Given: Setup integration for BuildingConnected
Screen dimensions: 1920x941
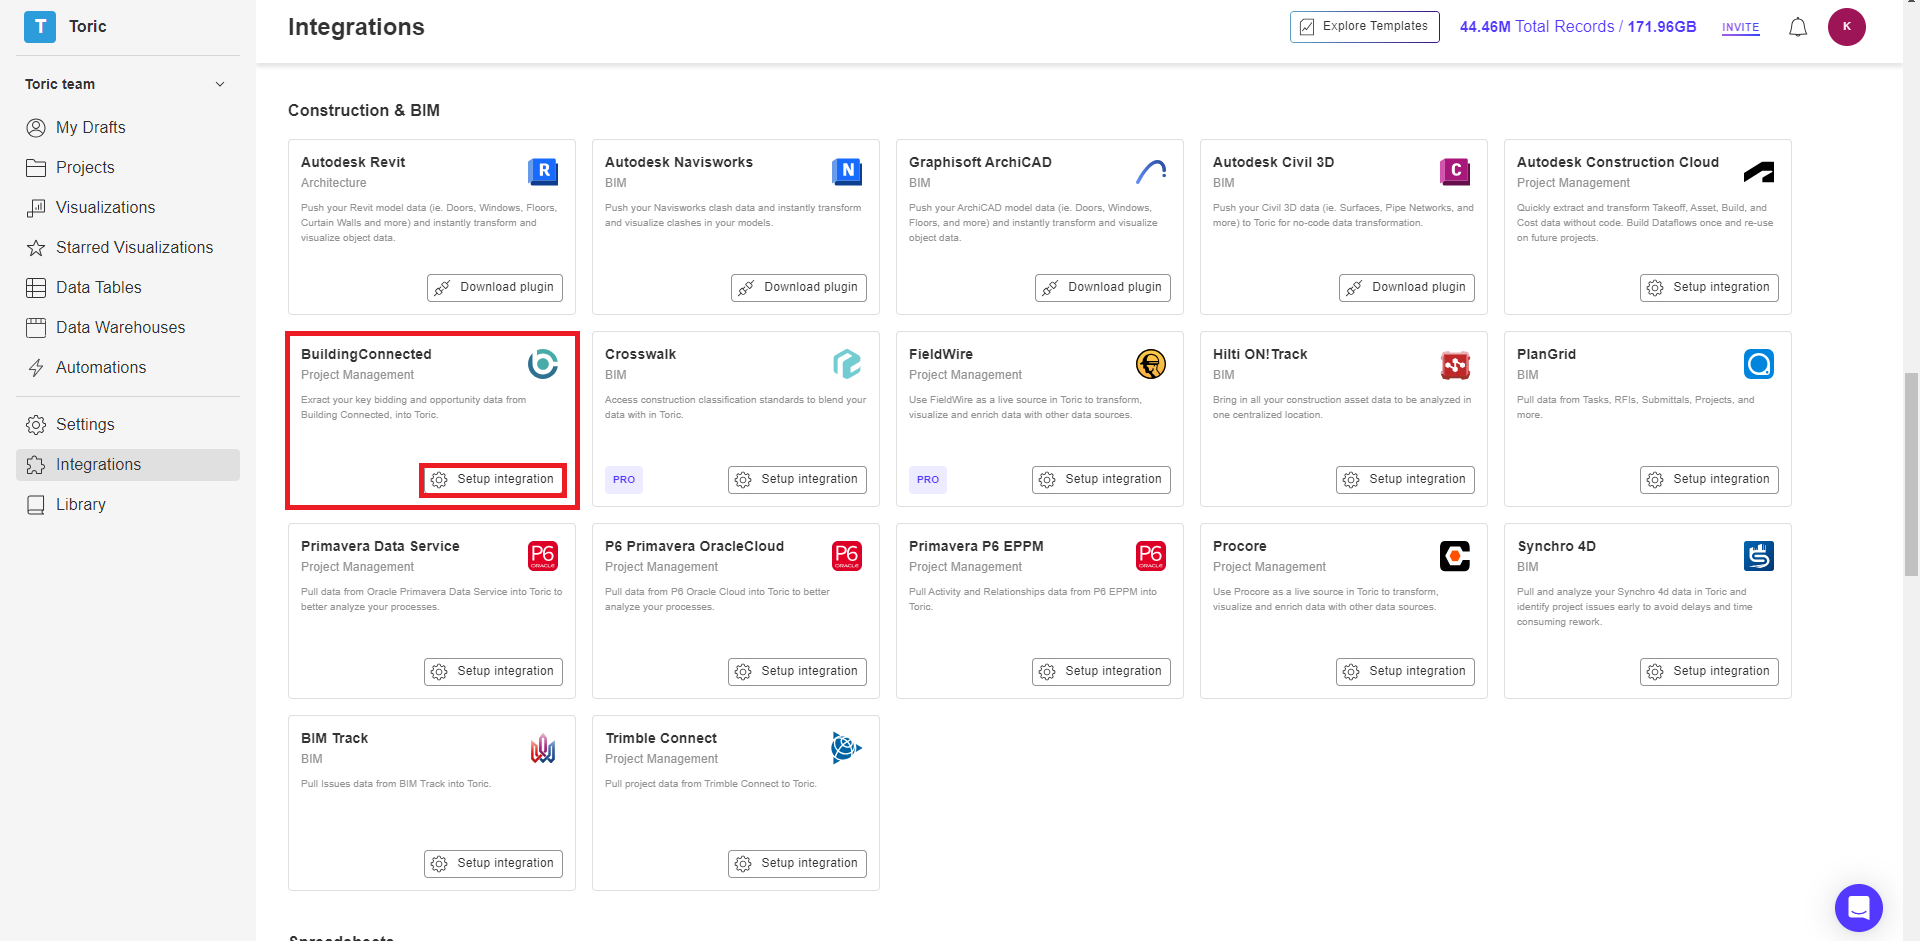Looking at the screenshot, I should (493, 479).
